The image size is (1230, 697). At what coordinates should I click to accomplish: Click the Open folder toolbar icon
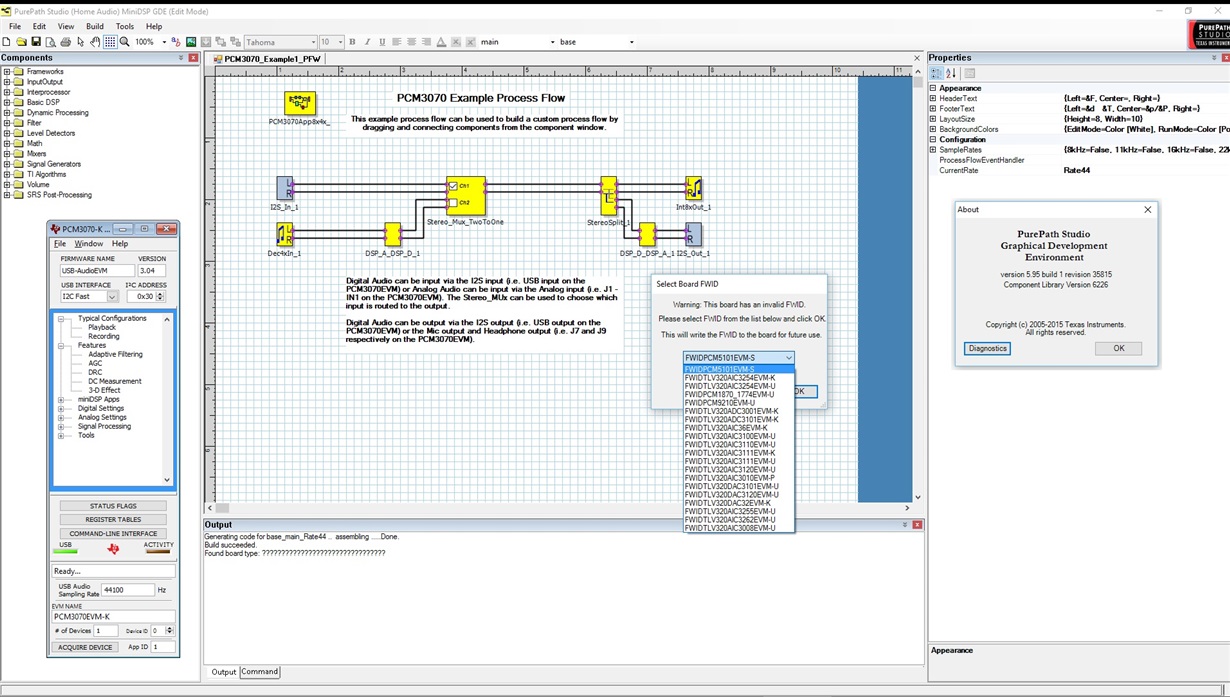point(21,42)
